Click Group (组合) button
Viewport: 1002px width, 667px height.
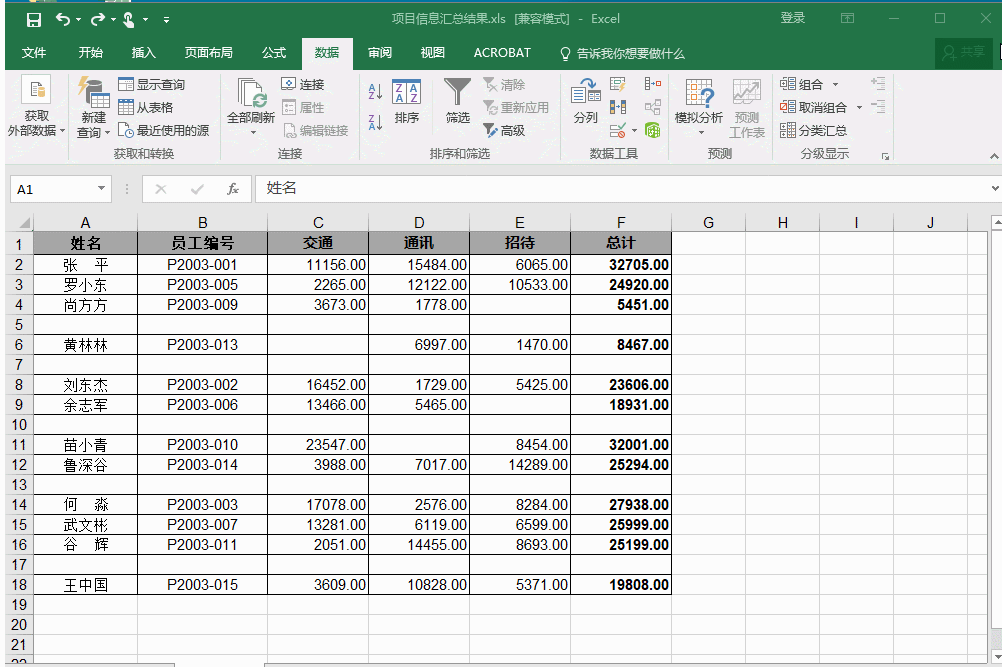pyautogui.click(x=801, y=84)
